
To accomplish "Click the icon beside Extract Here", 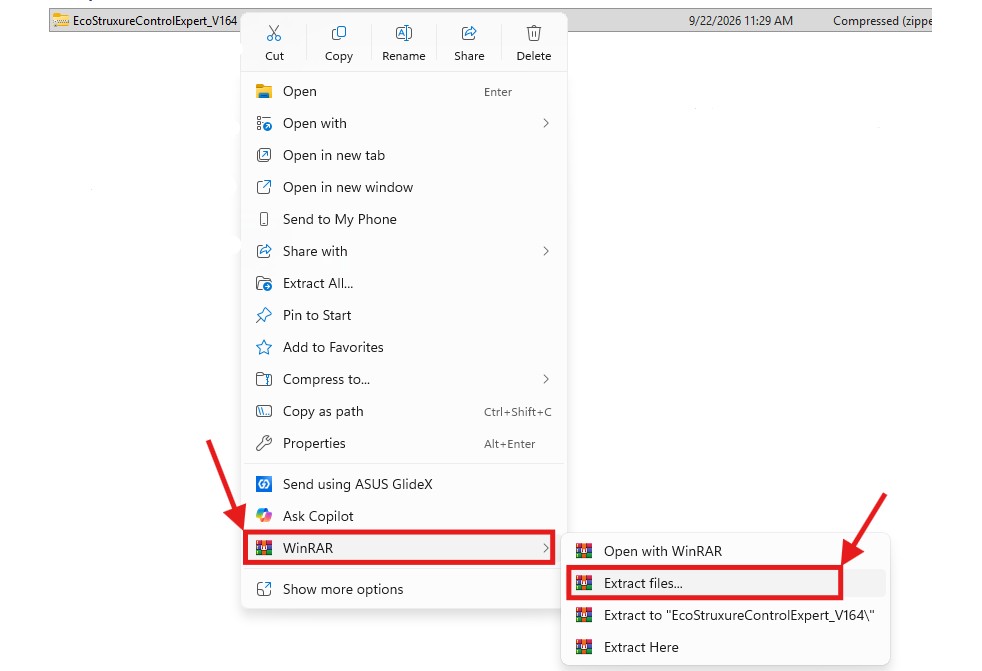I will click(x=584, y=647).
